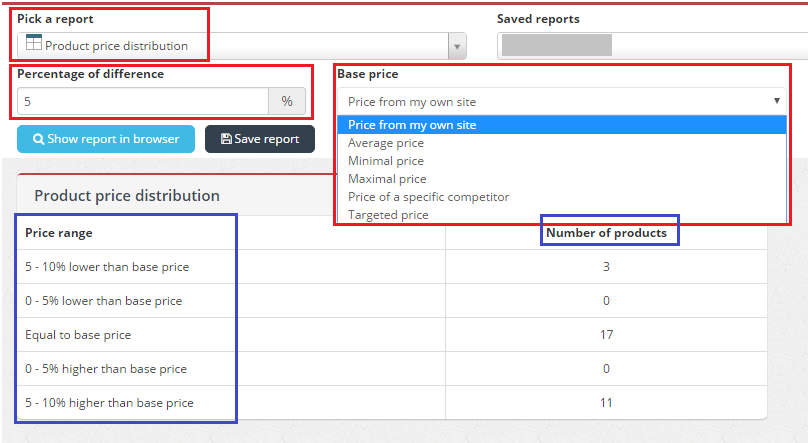Choose Average price from the list

coord(386,143)
